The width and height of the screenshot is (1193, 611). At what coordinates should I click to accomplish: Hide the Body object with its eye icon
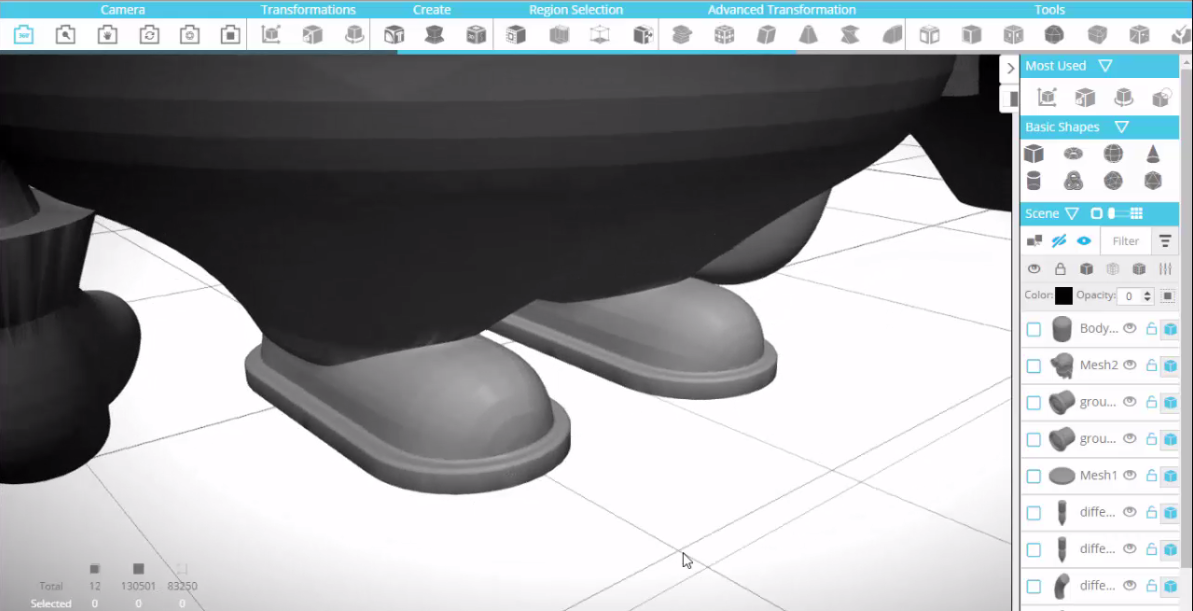(x=1130, y=329)
